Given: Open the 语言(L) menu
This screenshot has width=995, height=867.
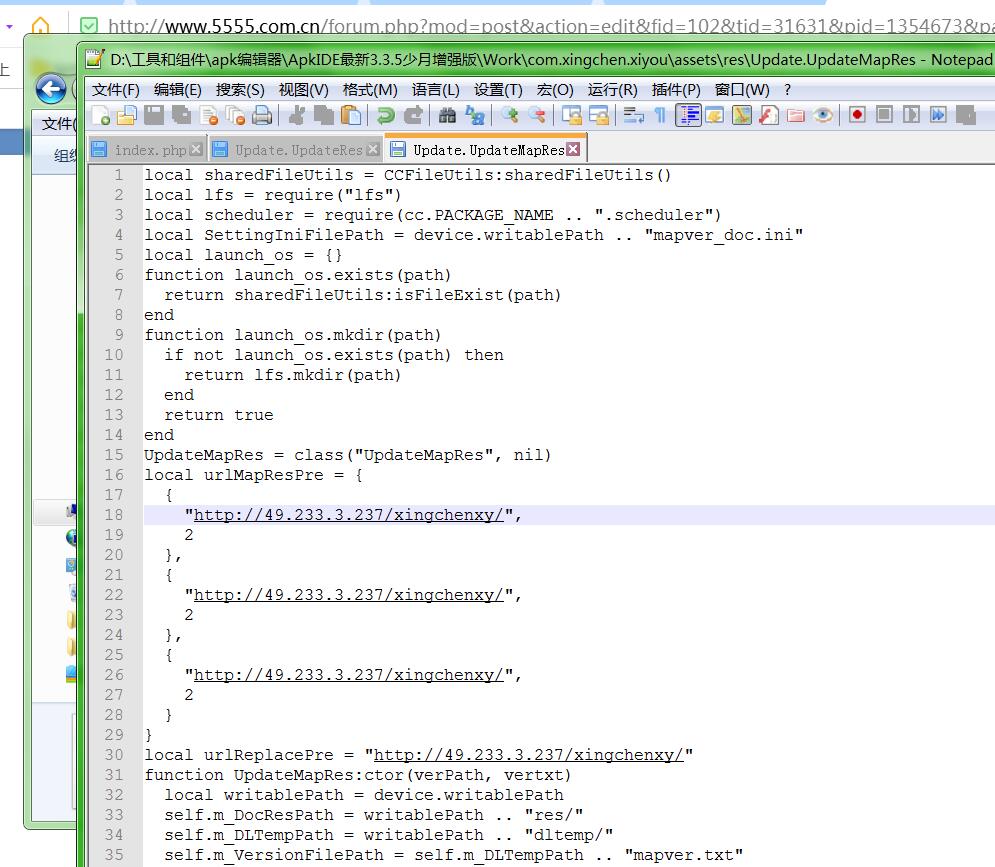Looking at the screenshot, I should [x=435, y=89].
